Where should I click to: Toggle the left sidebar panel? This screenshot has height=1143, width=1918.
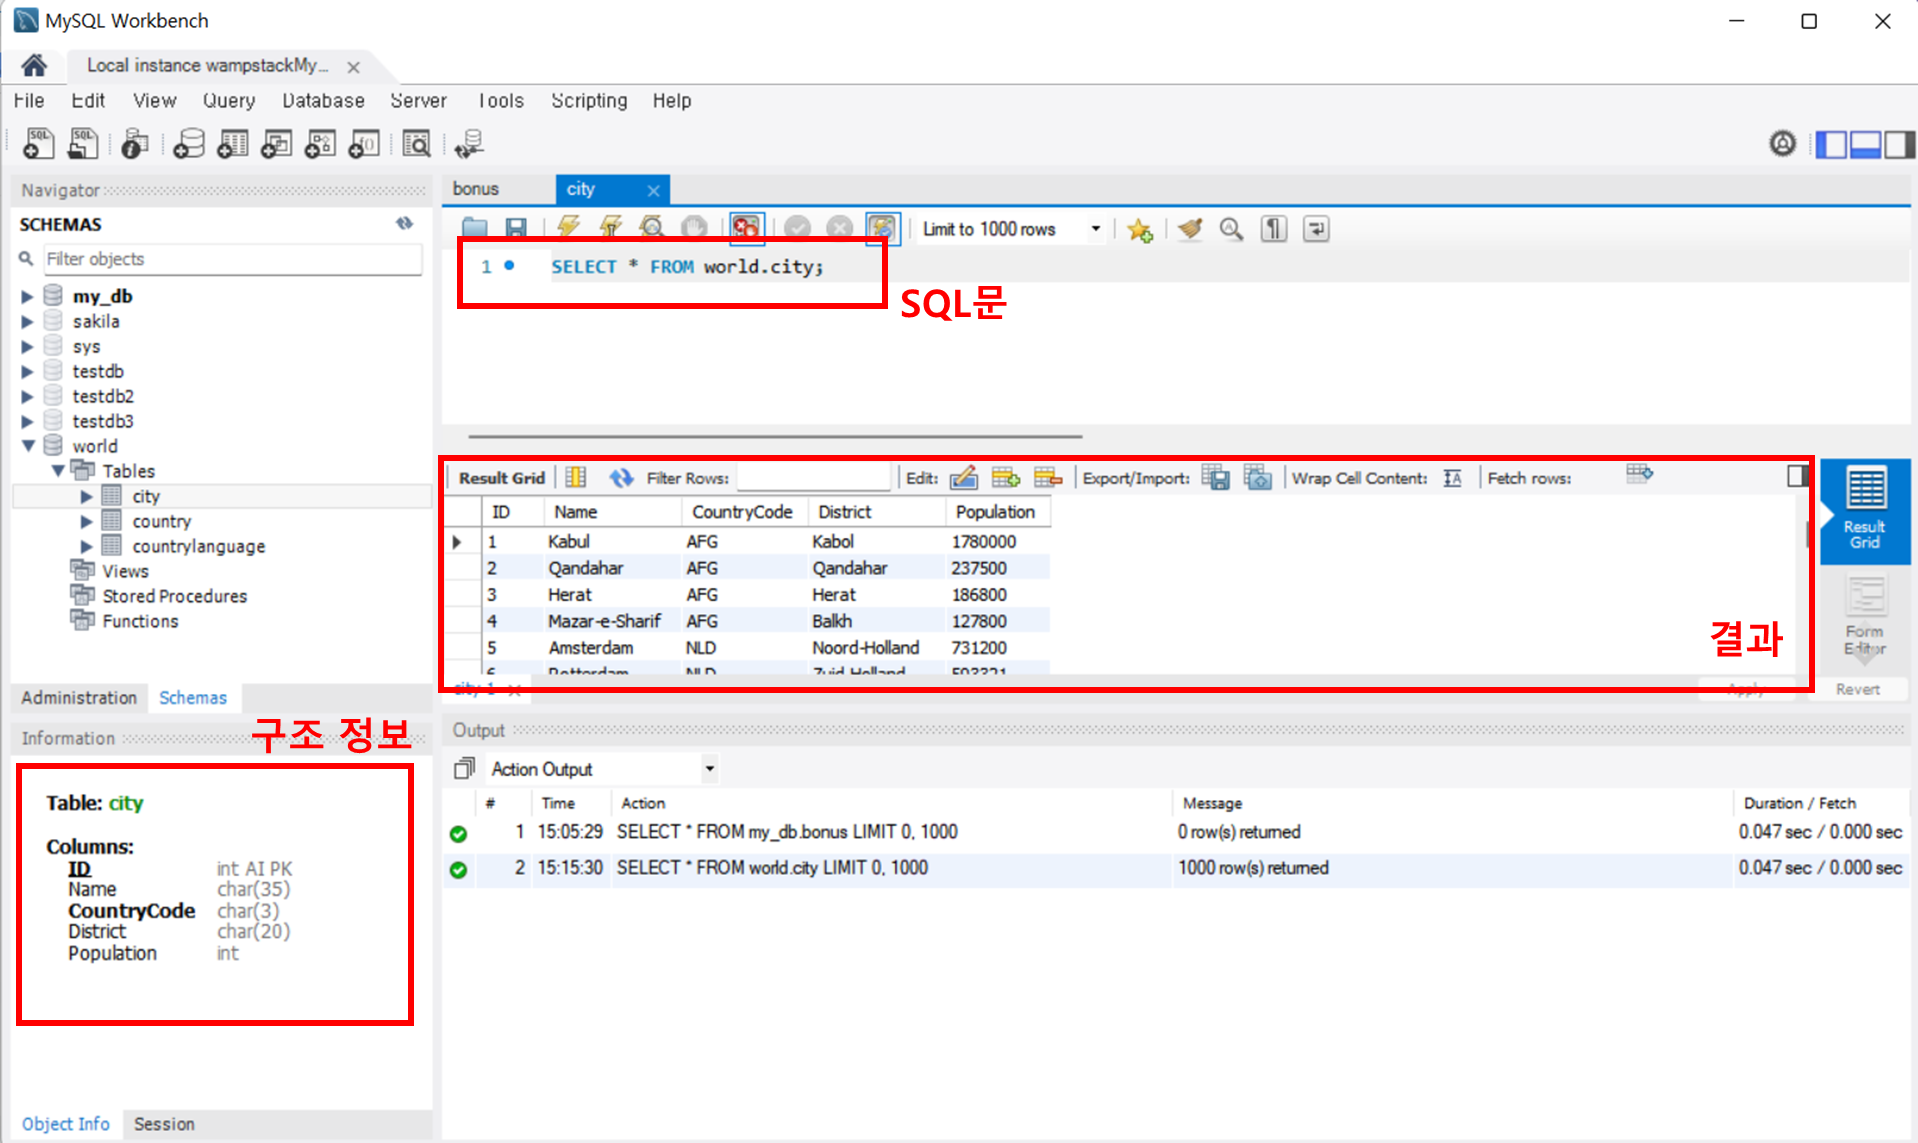point(1831,144)
